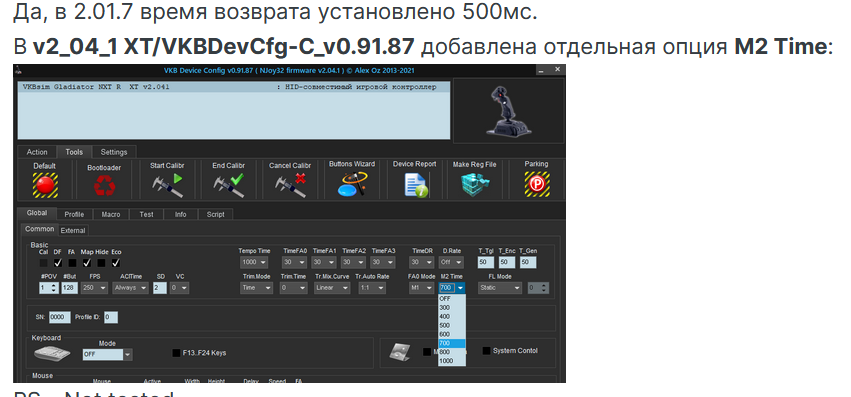The height and width of the screenshot is (397, 851).
Task: Finish calibration via End Calibr icon
Action: pyautogui.click(x=228, y=185)
